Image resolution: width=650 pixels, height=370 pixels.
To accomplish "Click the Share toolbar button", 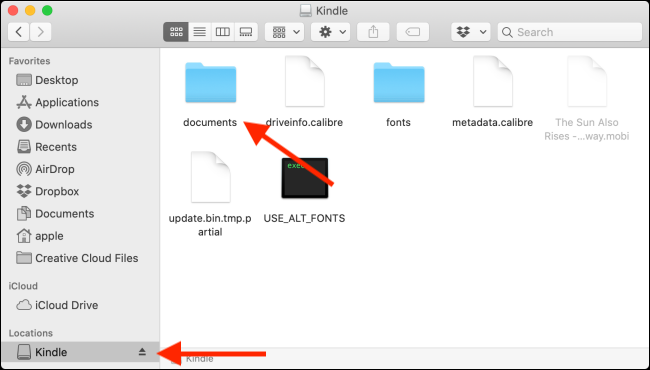I will click(373, 32).
